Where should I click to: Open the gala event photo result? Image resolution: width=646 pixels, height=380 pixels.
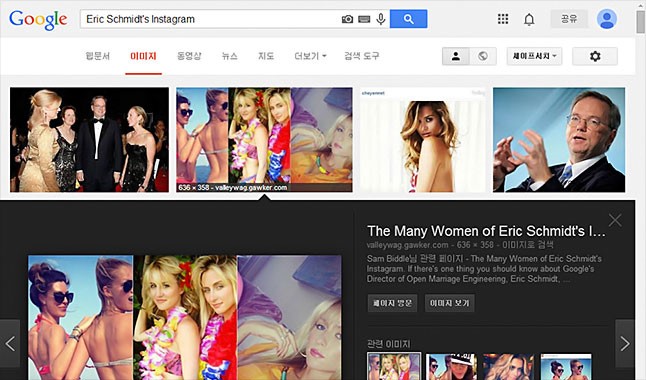(x=89, y=140)
